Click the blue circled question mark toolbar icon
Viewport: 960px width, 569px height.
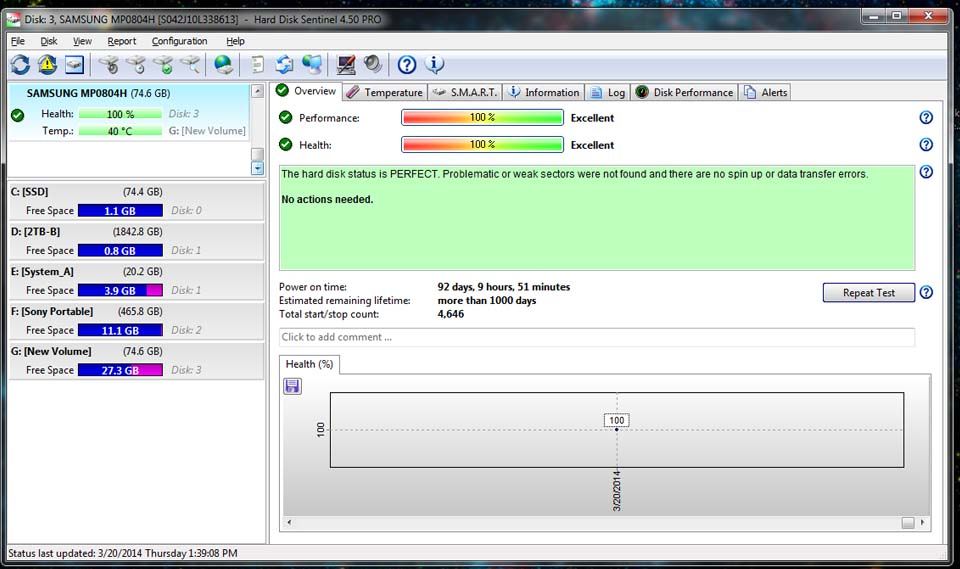[407, 65]
